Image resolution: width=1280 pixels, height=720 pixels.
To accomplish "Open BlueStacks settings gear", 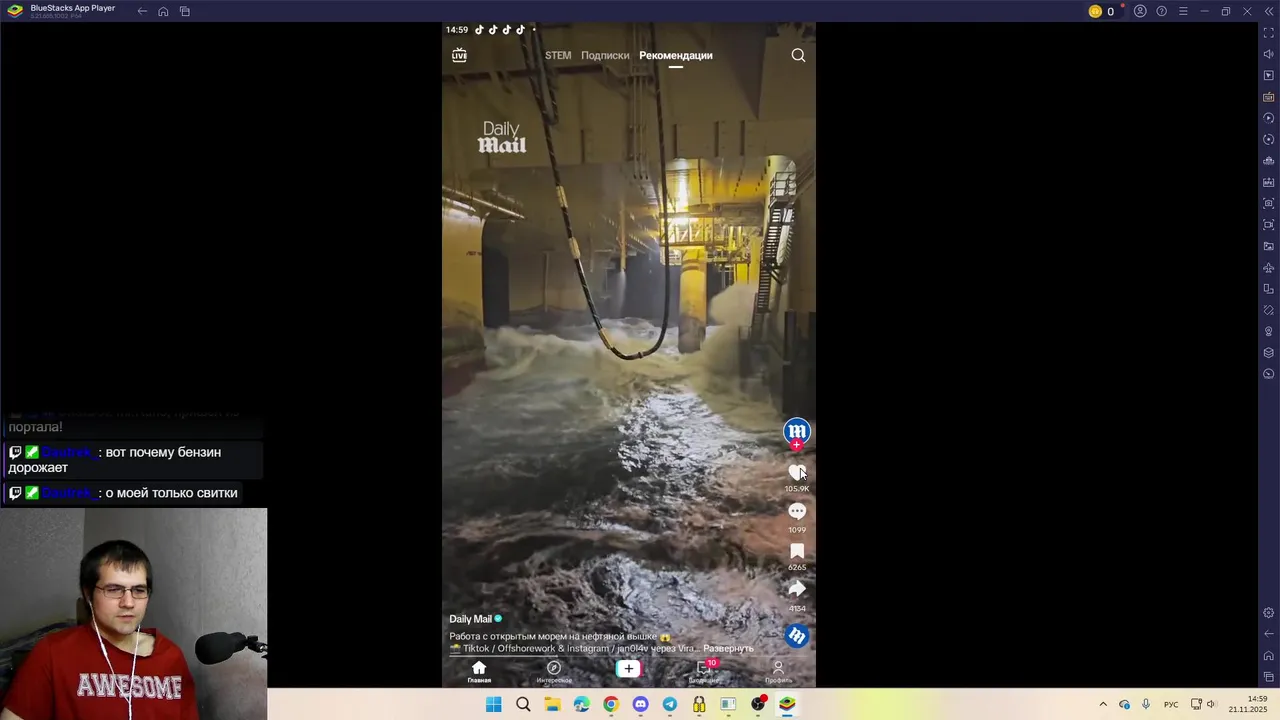I will [1269, 613].
